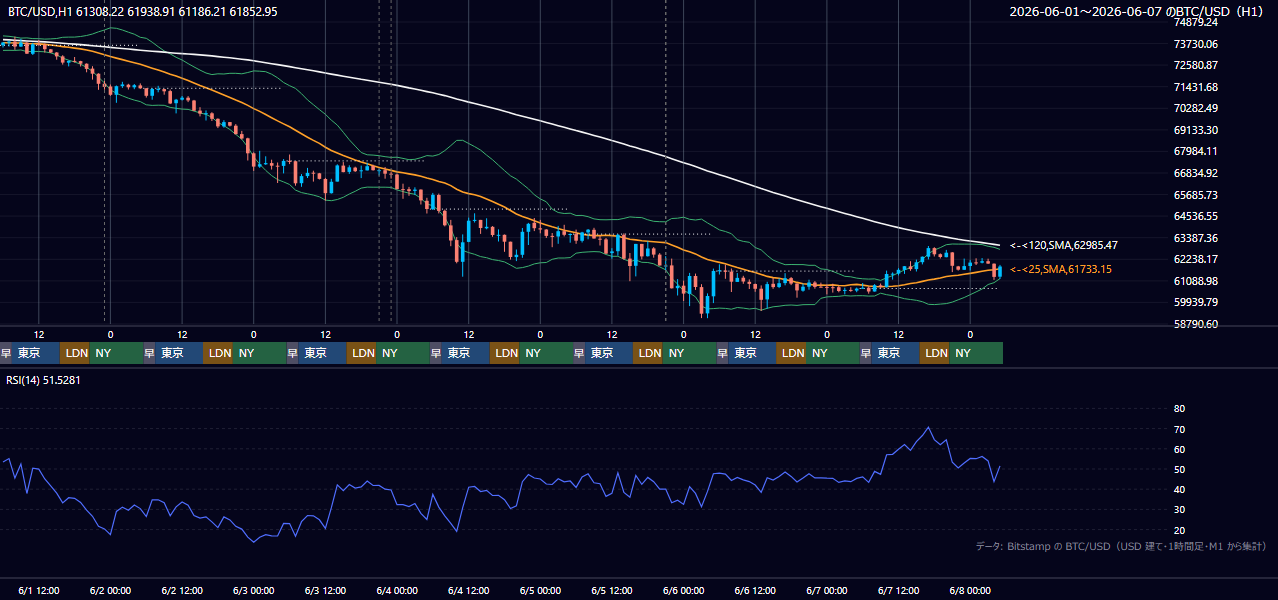Select the 25 SMA label reading 61733.15
This screenshot has width=1278, height=600.
point(1061,269)
